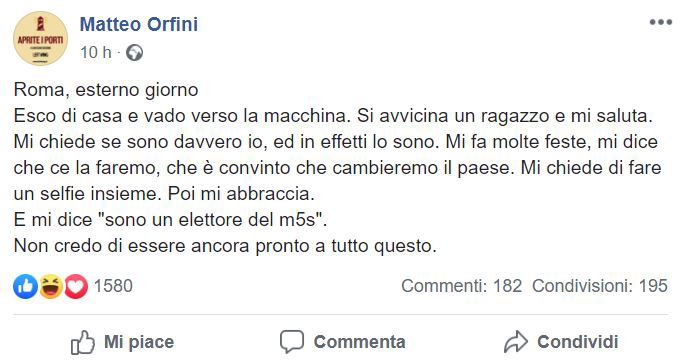681x360 pixels.
Task: Click the last line 'Non credo di essere'
Action: point(225,246)
